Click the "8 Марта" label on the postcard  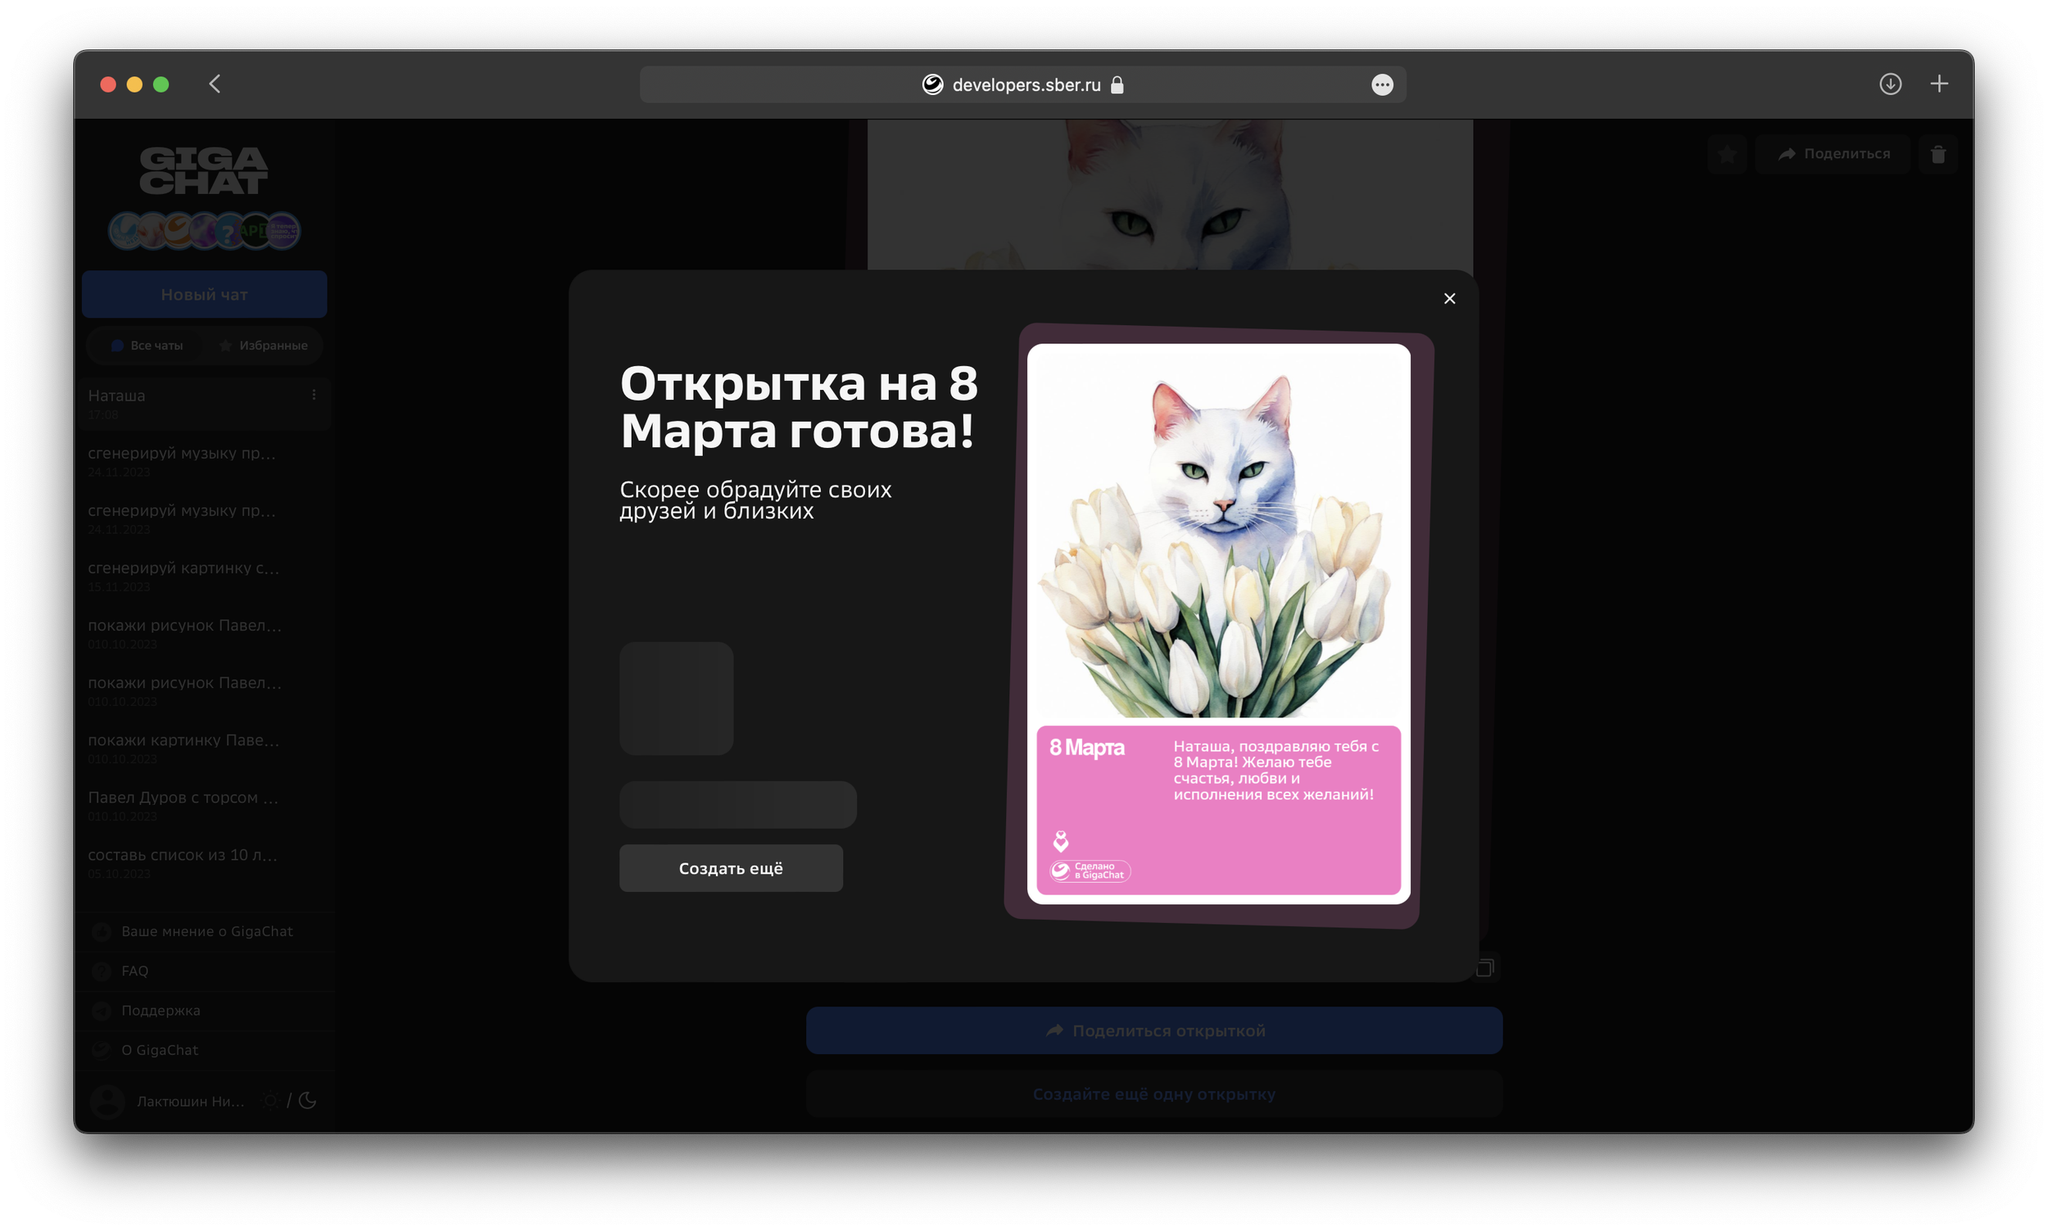point(1087,748)
